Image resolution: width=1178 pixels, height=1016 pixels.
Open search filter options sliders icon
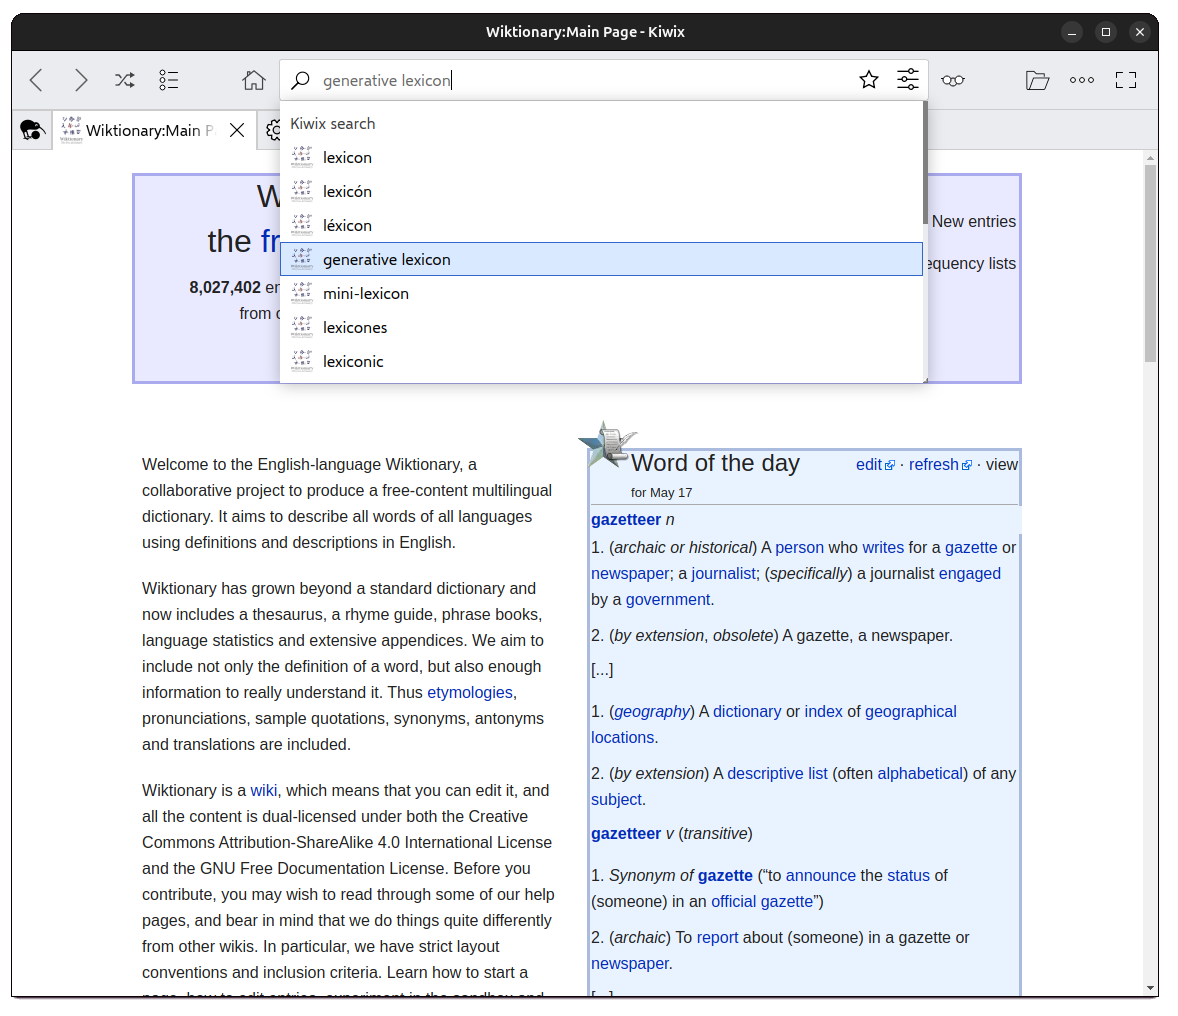908,80
